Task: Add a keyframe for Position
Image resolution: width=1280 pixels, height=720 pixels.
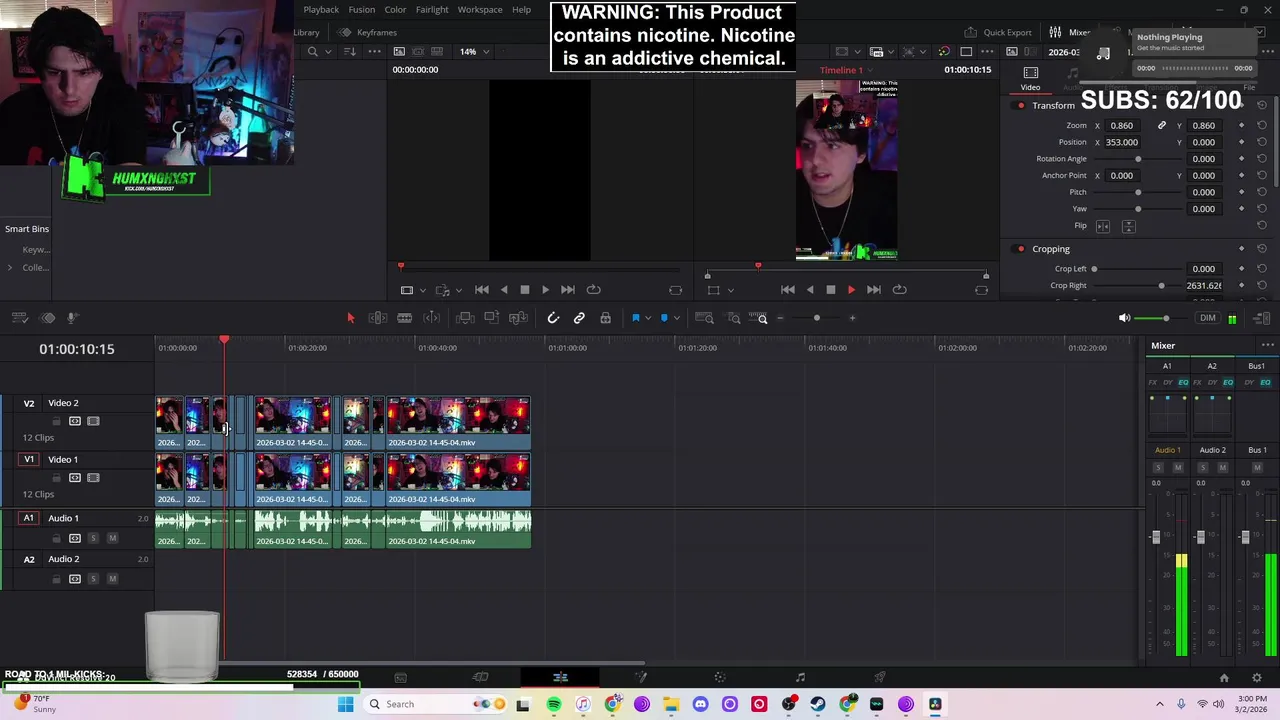Action: point(1241,142)
